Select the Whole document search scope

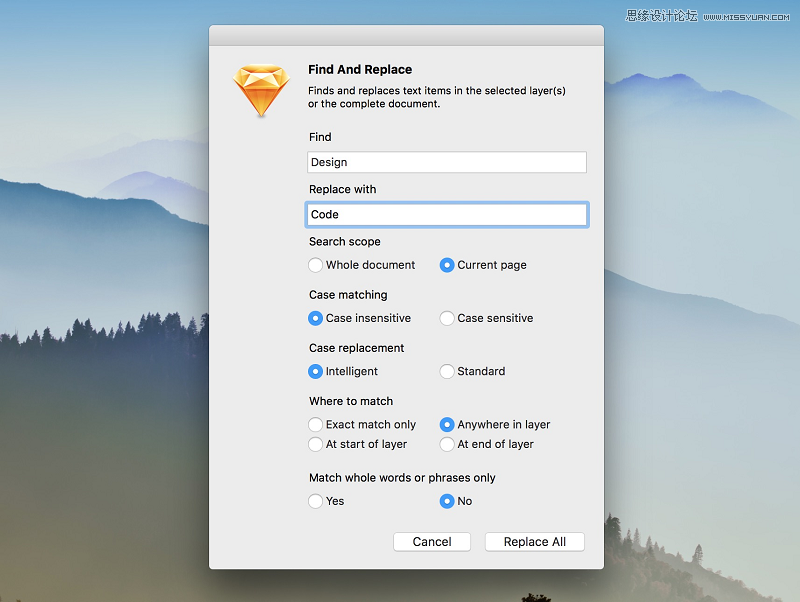point(316,265)
